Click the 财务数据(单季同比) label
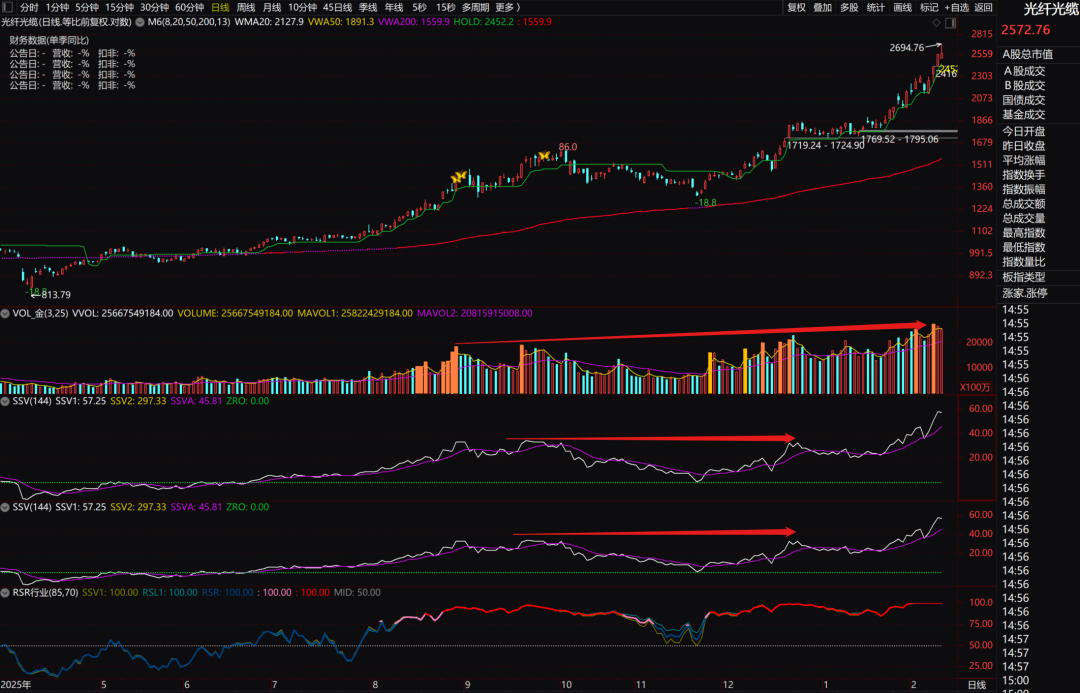This screenshot has width=1080, height=693. tap(49, 41)
